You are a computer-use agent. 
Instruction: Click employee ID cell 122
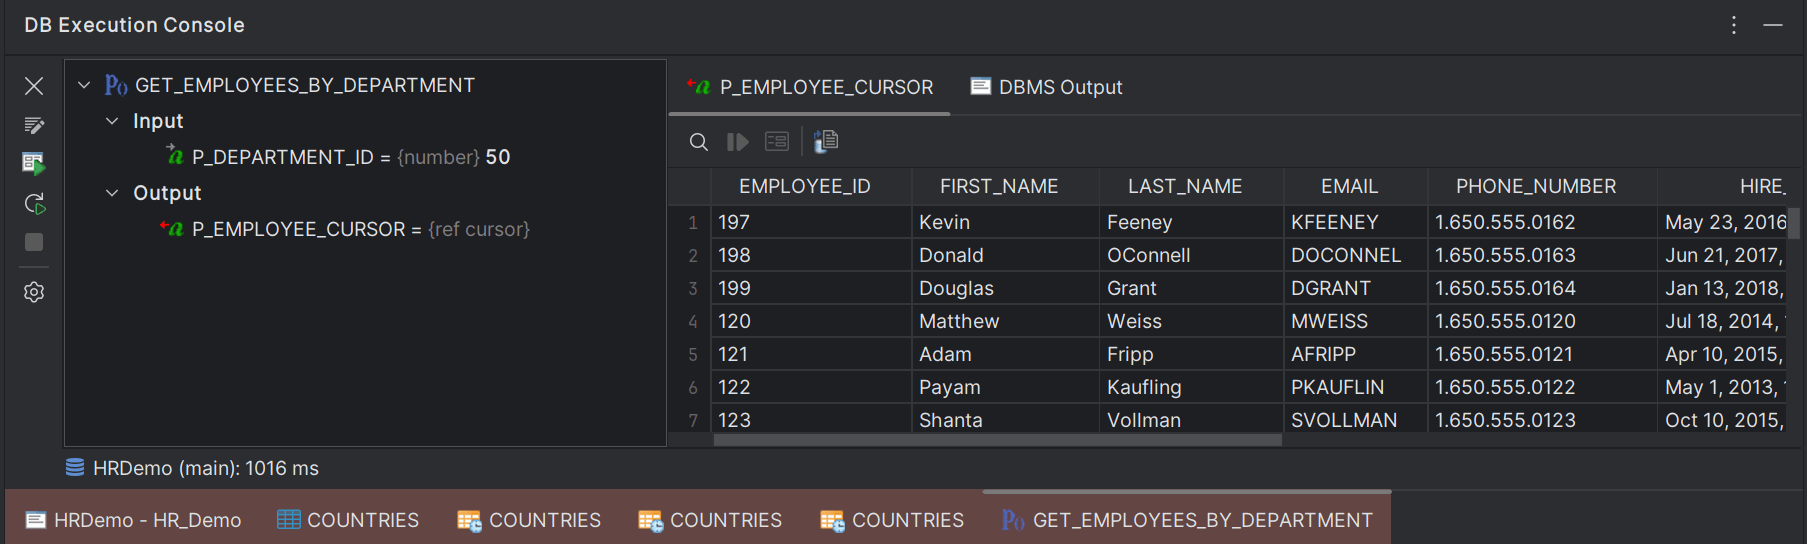pyautogui.click(x=811, y=387)
